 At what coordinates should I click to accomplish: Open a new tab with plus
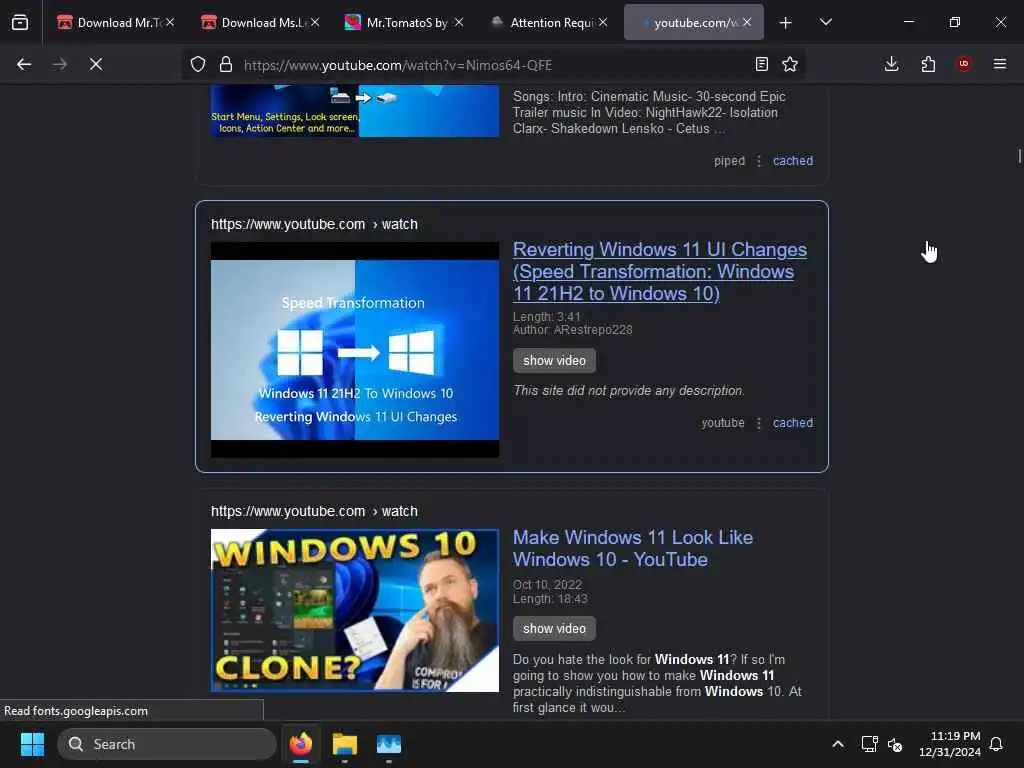[x=786, y=23]
